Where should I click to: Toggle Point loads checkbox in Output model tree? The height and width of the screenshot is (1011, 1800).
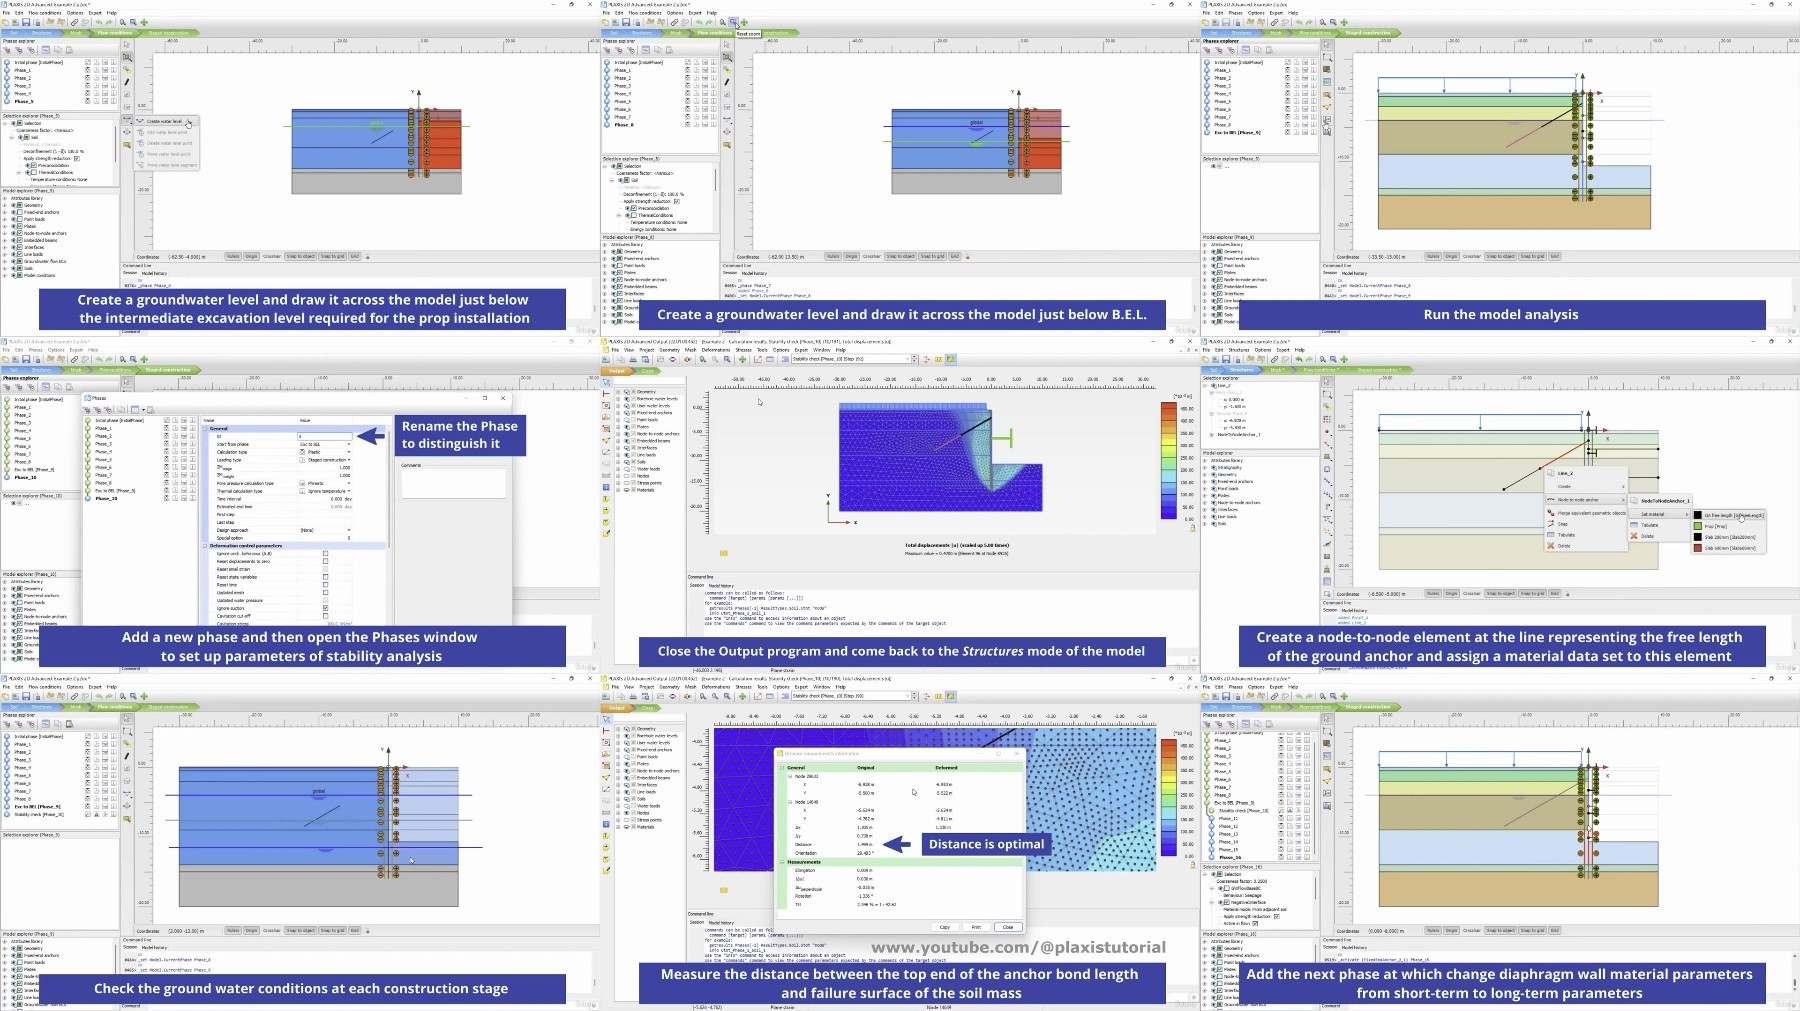pos(634,420)
